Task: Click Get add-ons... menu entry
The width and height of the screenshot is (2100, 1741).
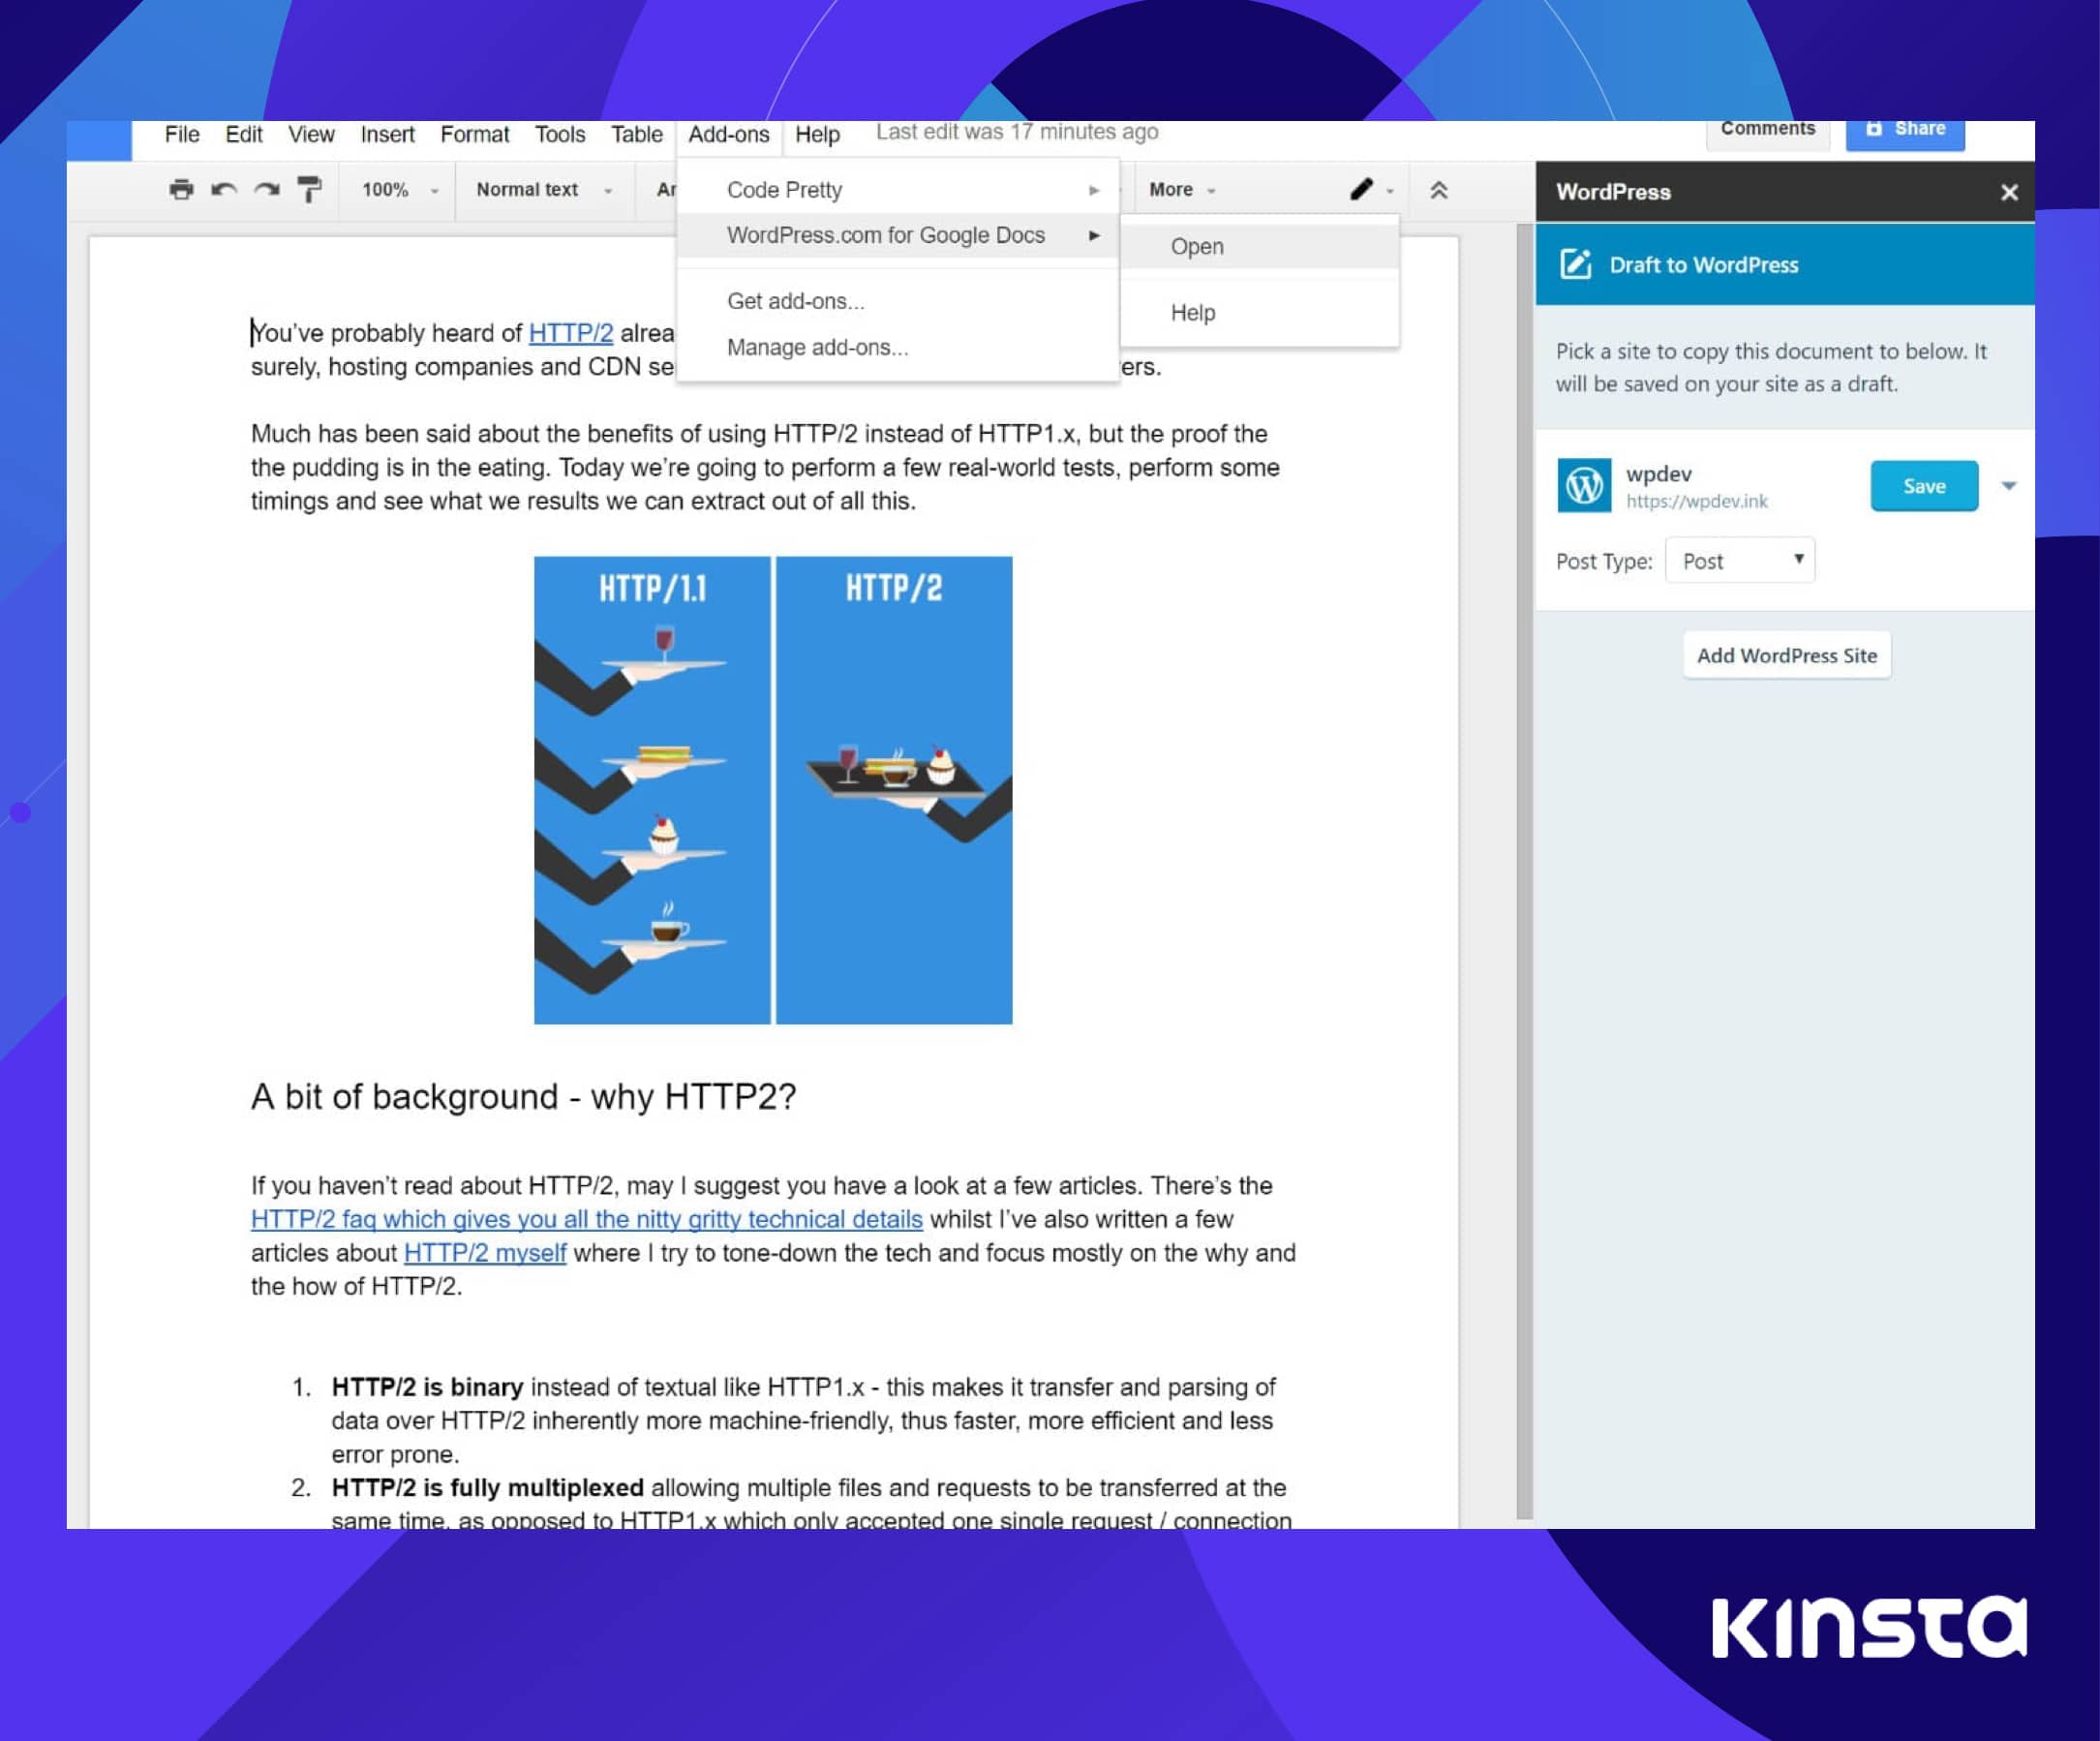Action: (x=897, y=301)
